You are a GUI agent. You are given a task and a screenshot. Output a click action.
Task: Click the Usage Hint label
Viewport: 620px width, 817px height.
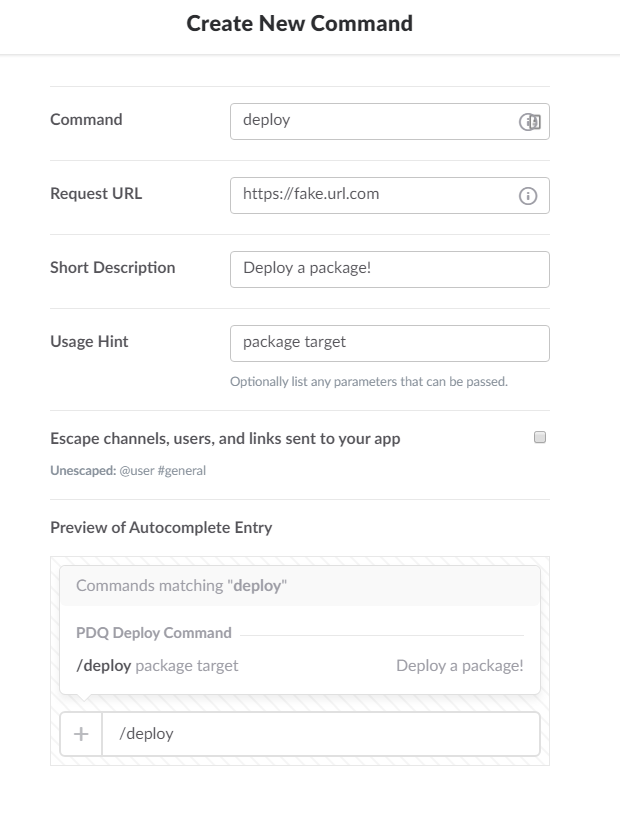(89, 342)
